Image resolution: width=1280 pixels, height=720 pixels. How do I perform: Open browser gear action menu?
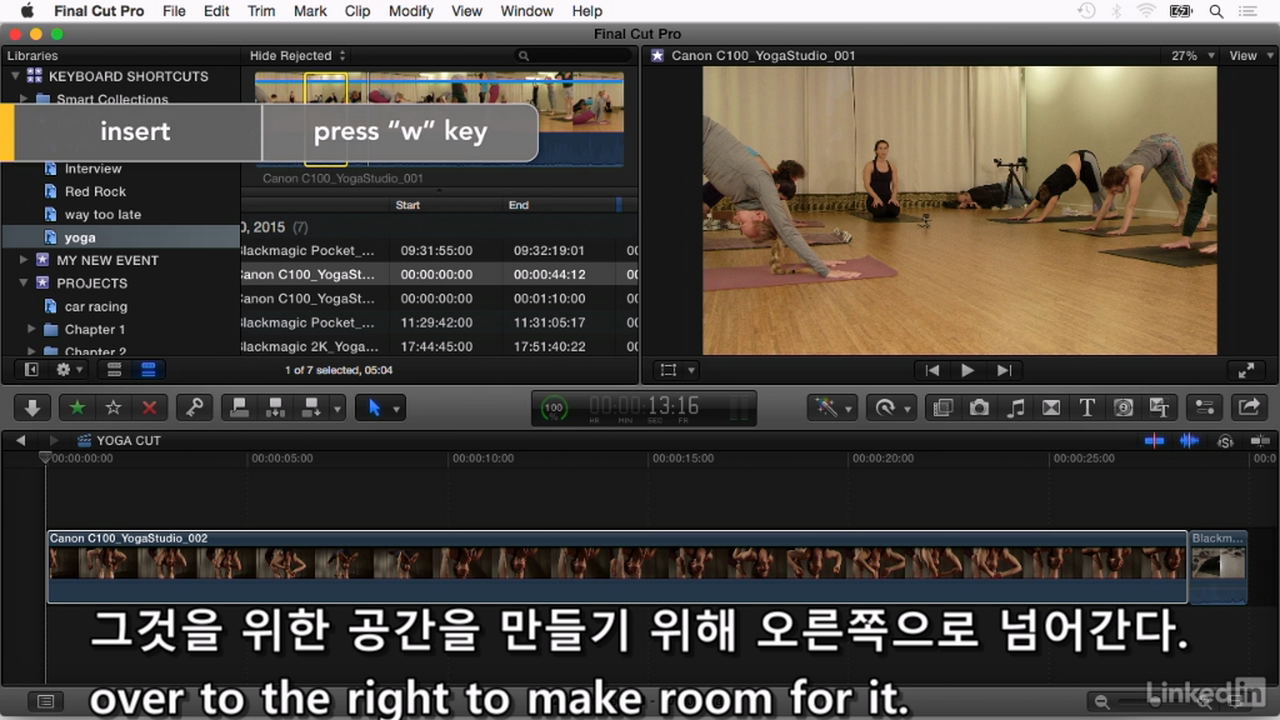click(70, 370)
